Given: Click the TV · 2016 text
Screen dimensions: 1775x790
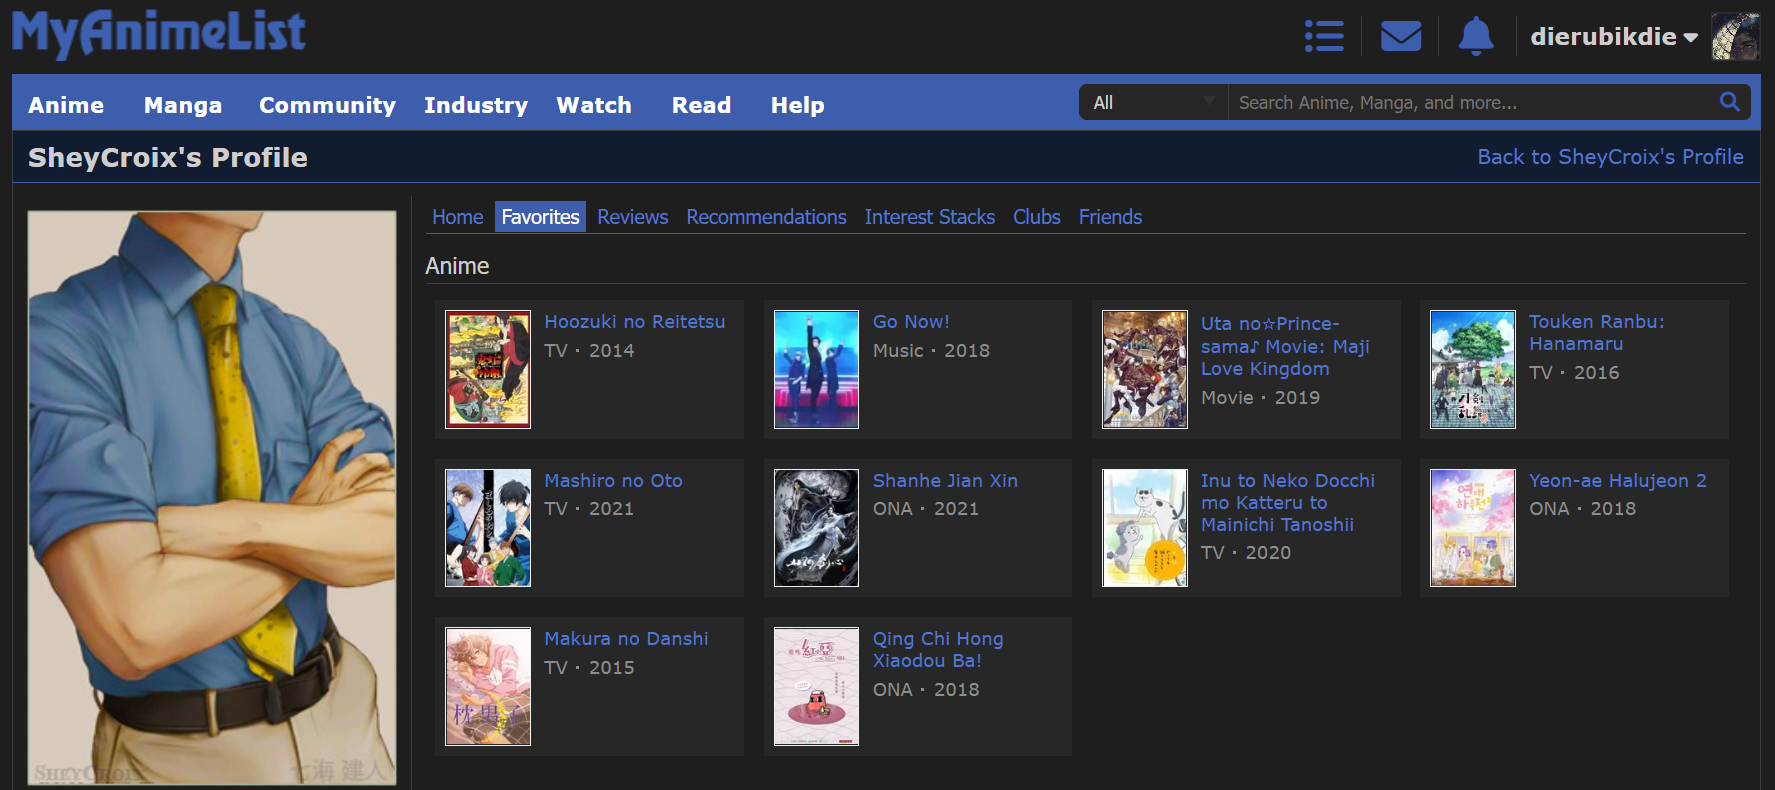Looking at the screenshot, I should [1574, 373].
